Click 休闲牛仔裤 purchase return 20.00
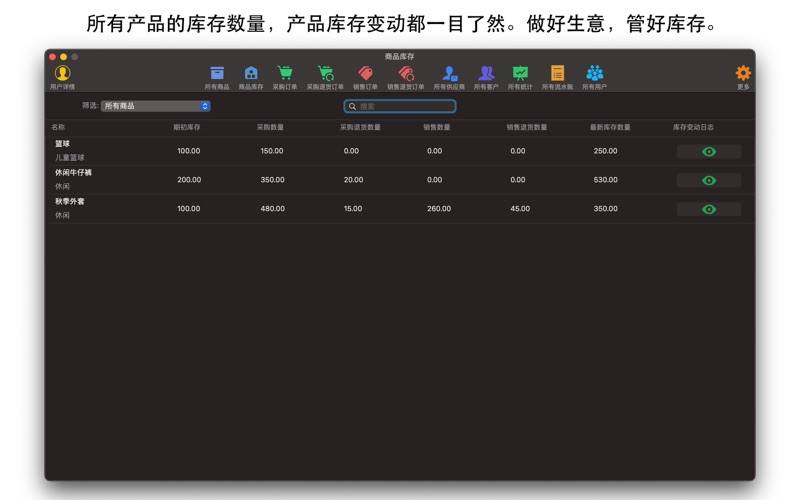The width and height of the screenshot is (800, 500). (x=354, y=180)
